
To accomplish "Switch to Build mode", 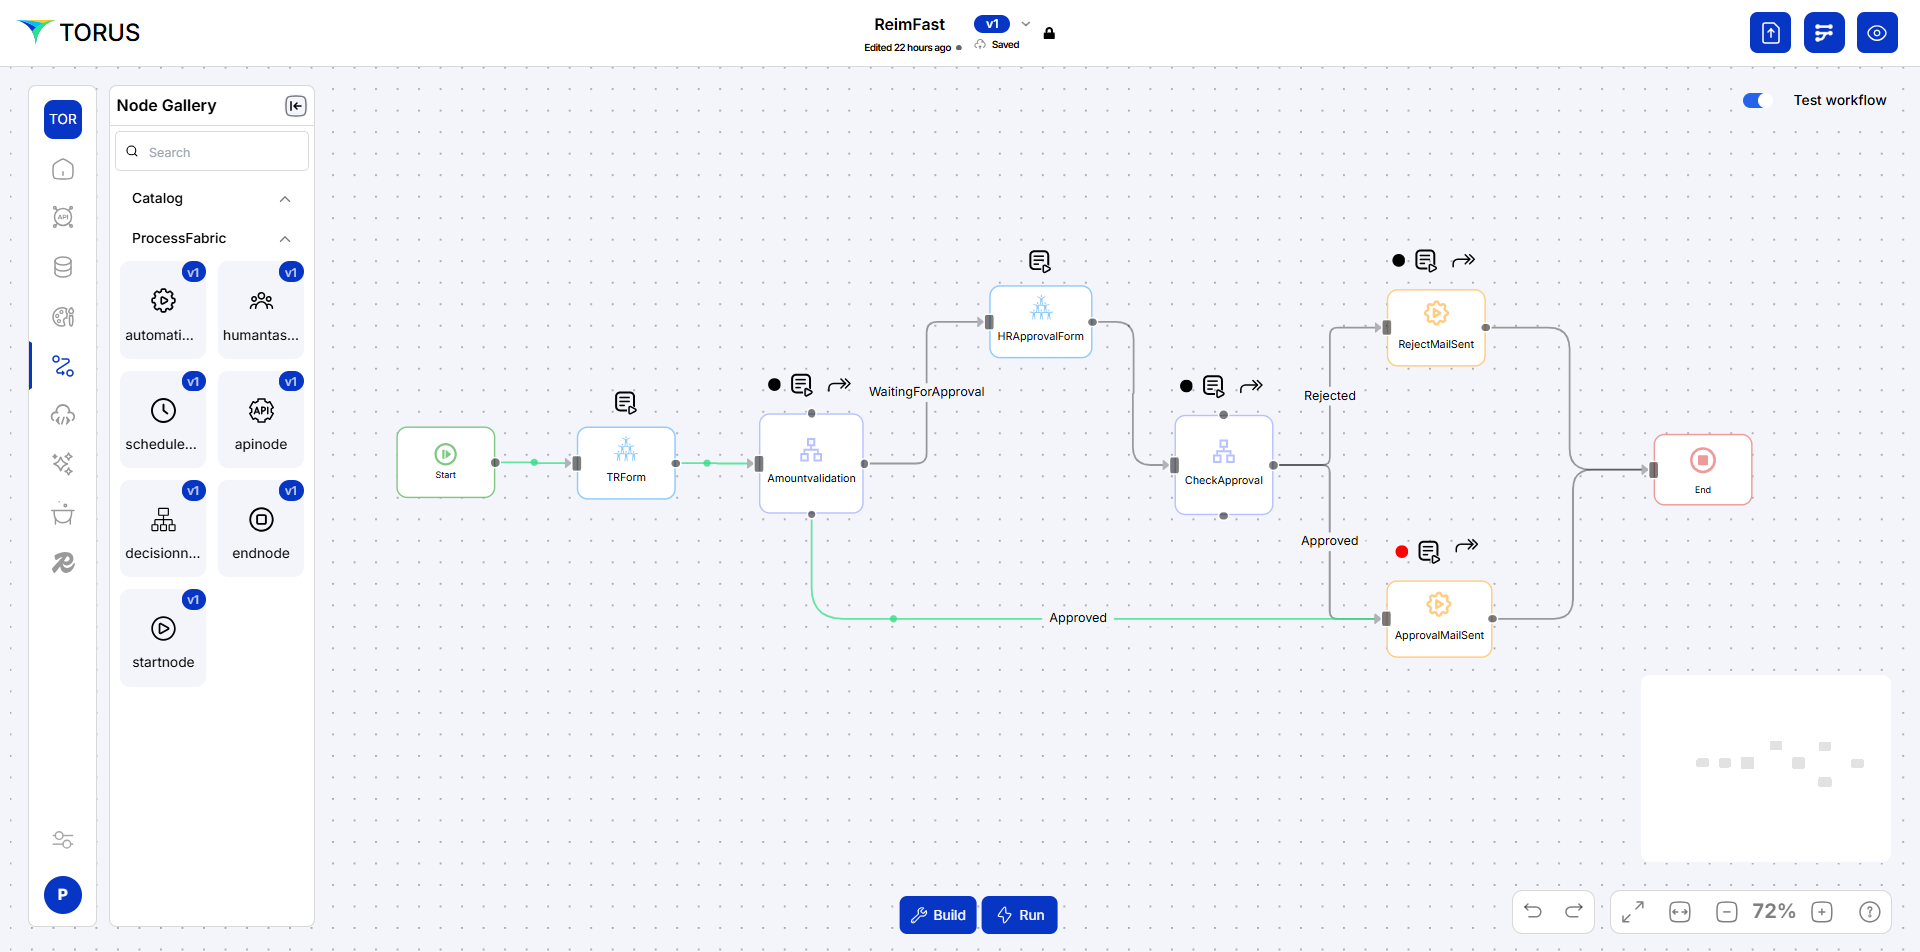I will point(938,915).
